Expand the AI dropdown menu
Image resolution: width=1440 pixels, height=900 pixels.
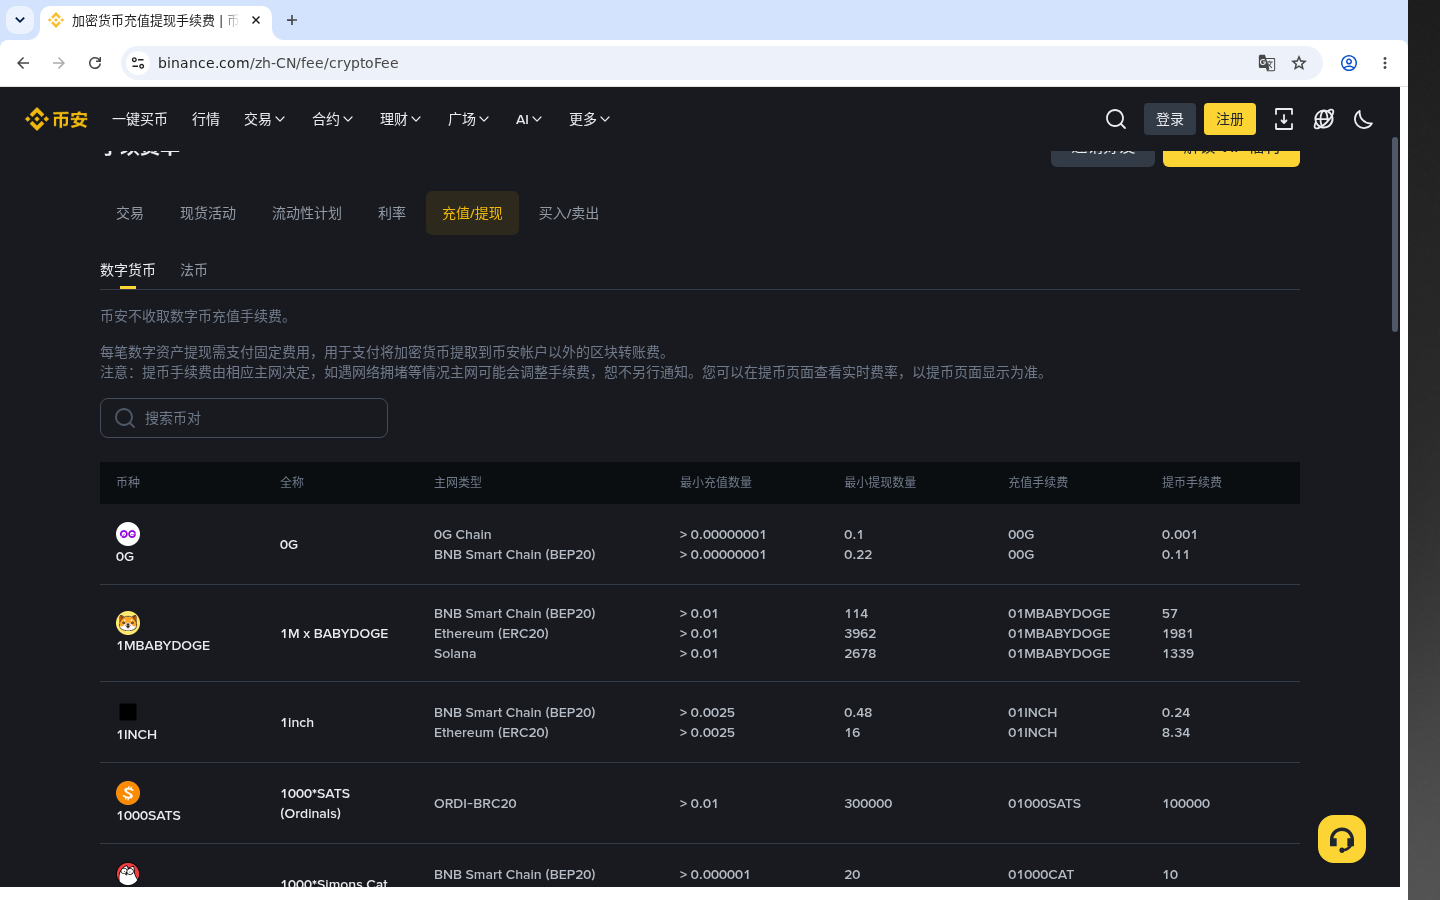click(x=529, y=119)
